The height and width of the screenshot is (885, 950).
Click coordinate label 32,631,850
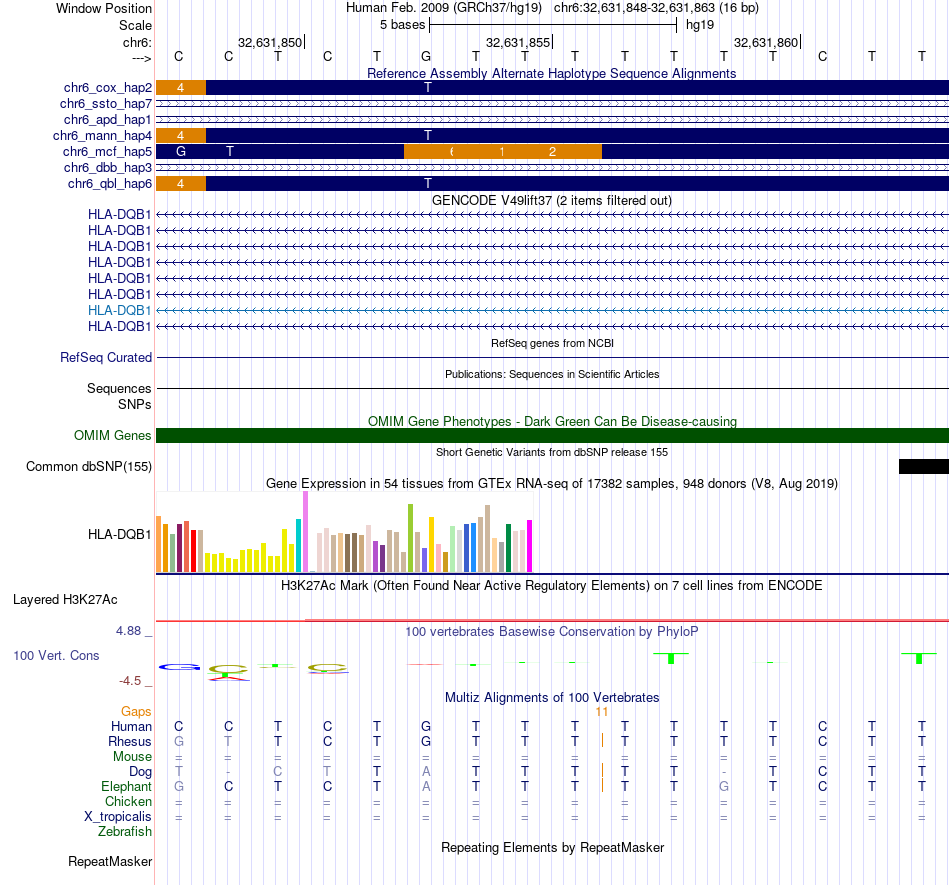pyautogui.click(x=270, y=42)
